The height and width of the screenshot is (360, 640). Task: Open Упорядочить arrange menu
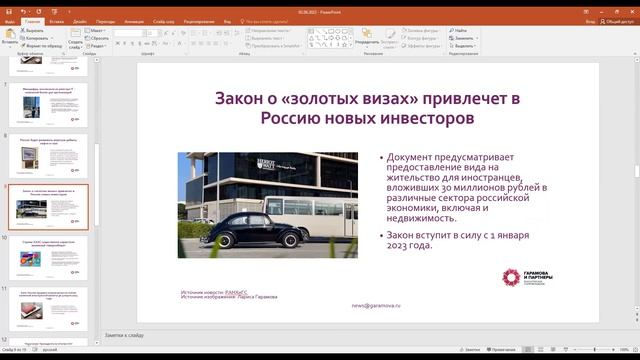[367, 37]
